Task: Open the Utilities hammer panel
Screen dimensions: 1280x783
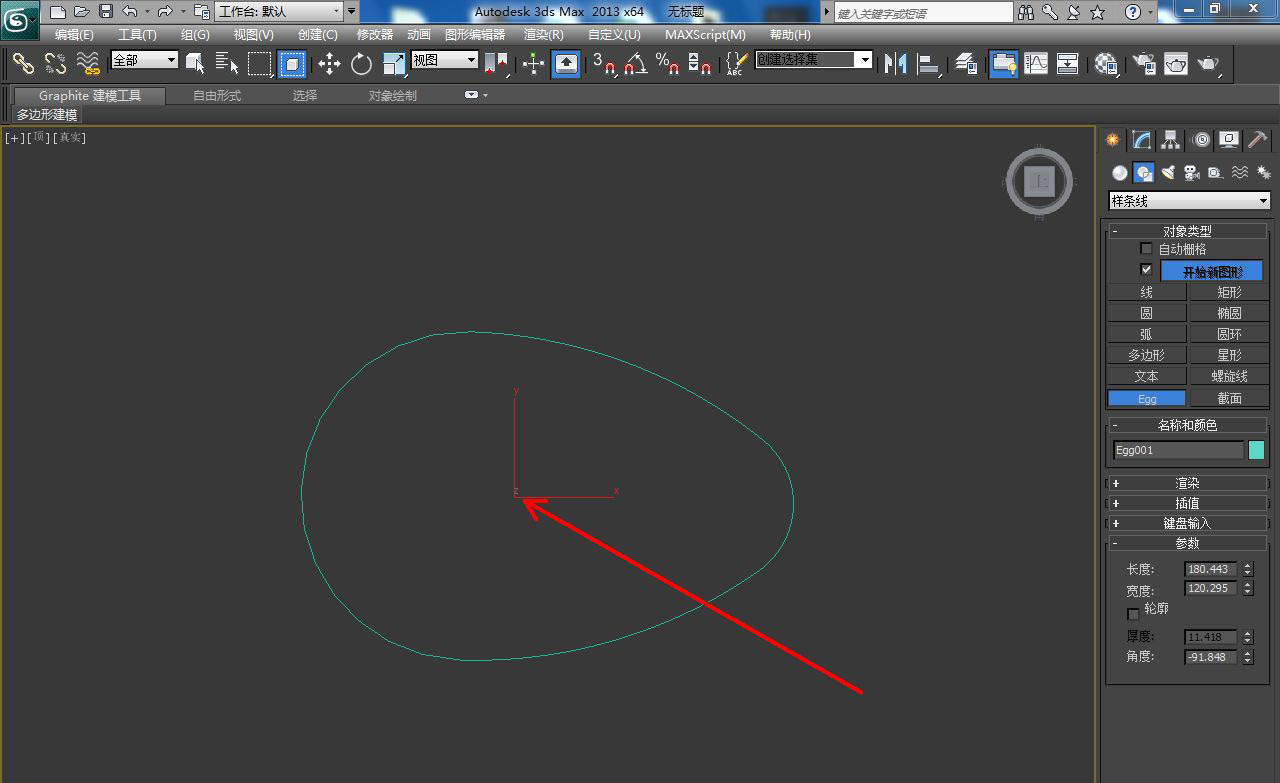Action: click(x=1258, y=141)
